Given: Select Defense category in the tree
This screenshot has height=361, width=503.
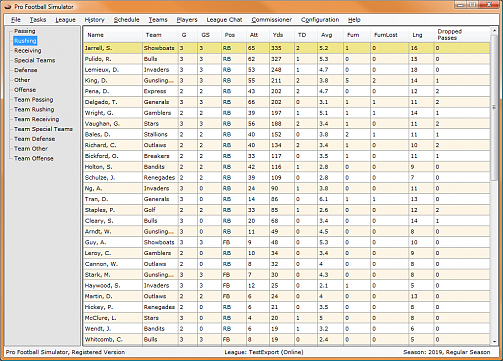Looking at the screenshot, I should 26,70.
